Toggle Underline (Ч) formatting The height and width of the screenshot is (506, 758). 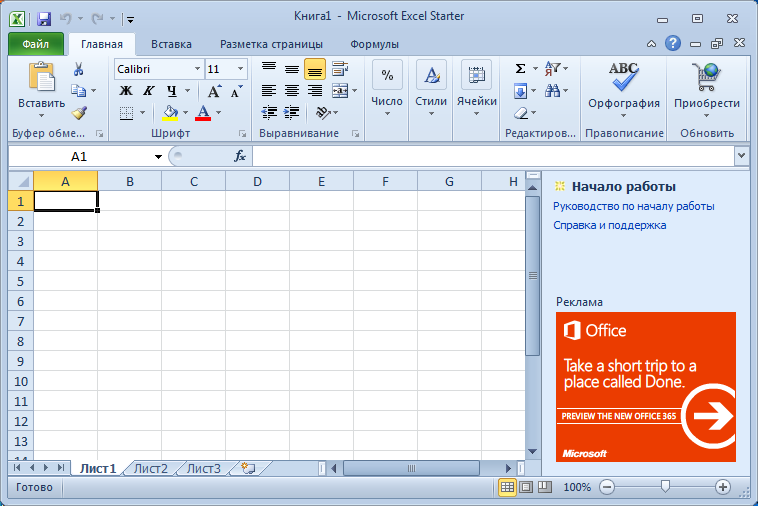point(172,91)
